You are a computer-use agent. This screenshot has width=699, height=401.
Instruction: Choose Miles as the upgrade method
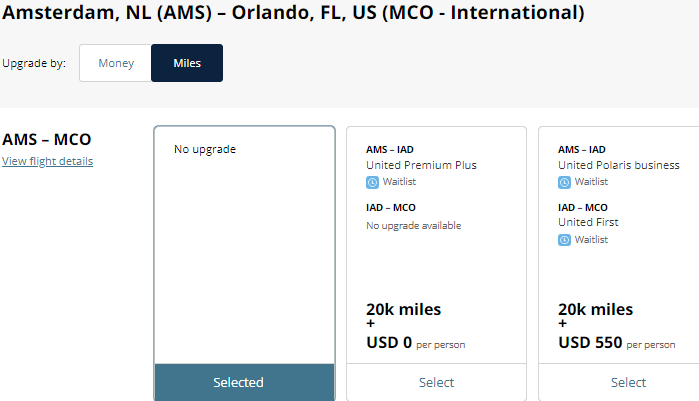pos(187,63)
